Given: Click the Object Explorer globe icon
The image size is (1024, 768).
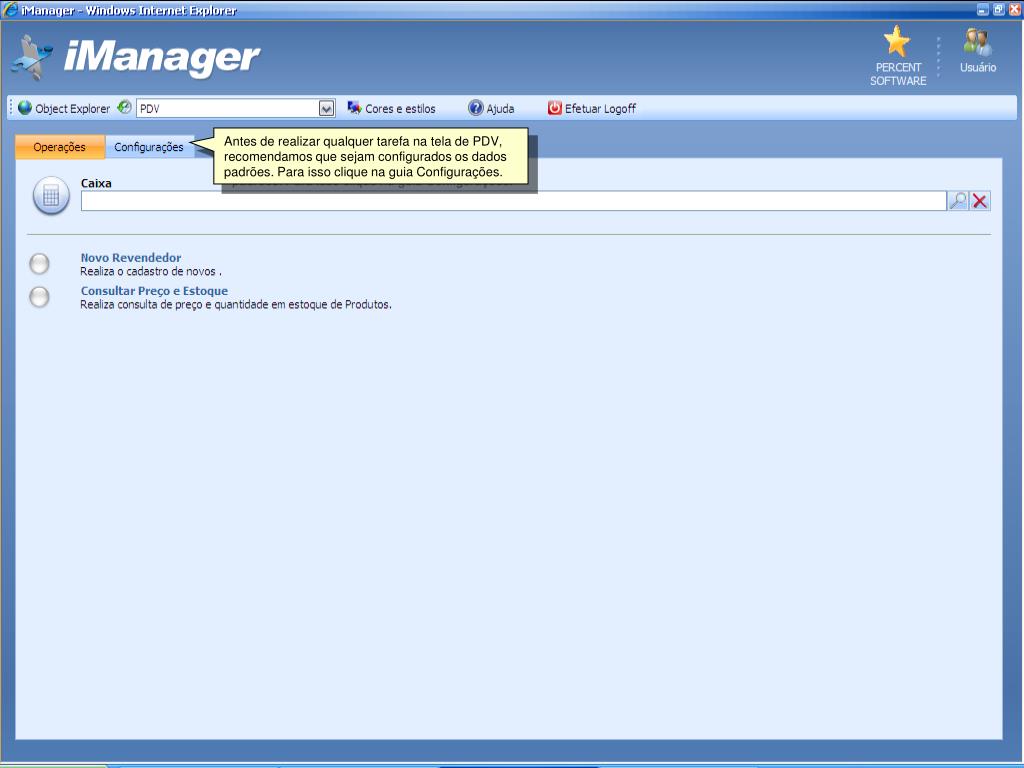Looking at the screenshot, I should click(25, 108).
